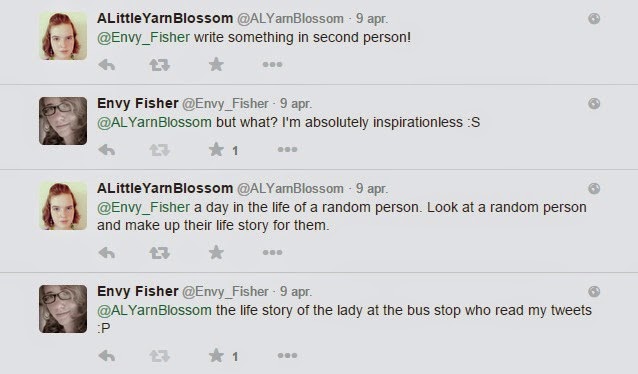Open more options on "write something in second person" tweet
638x374 pixels.
coord(272,64)
